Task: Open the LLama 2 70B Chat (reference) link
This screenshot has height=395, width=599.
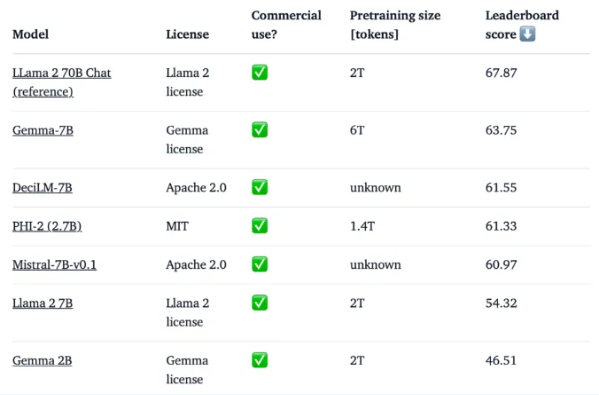Action: [62, 82]
